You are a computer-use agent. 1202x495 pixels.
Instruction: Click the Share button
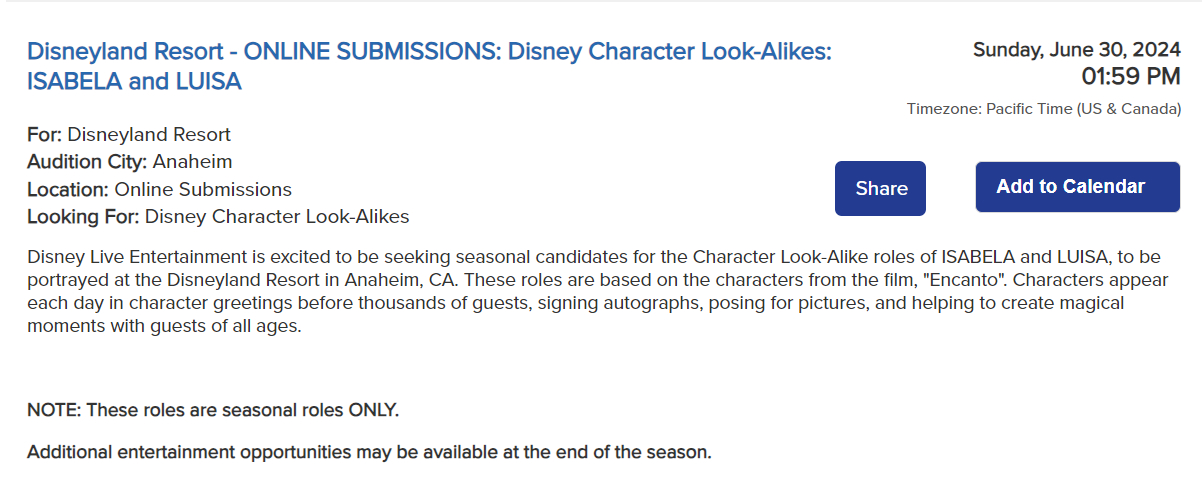[x=880, y=188]
